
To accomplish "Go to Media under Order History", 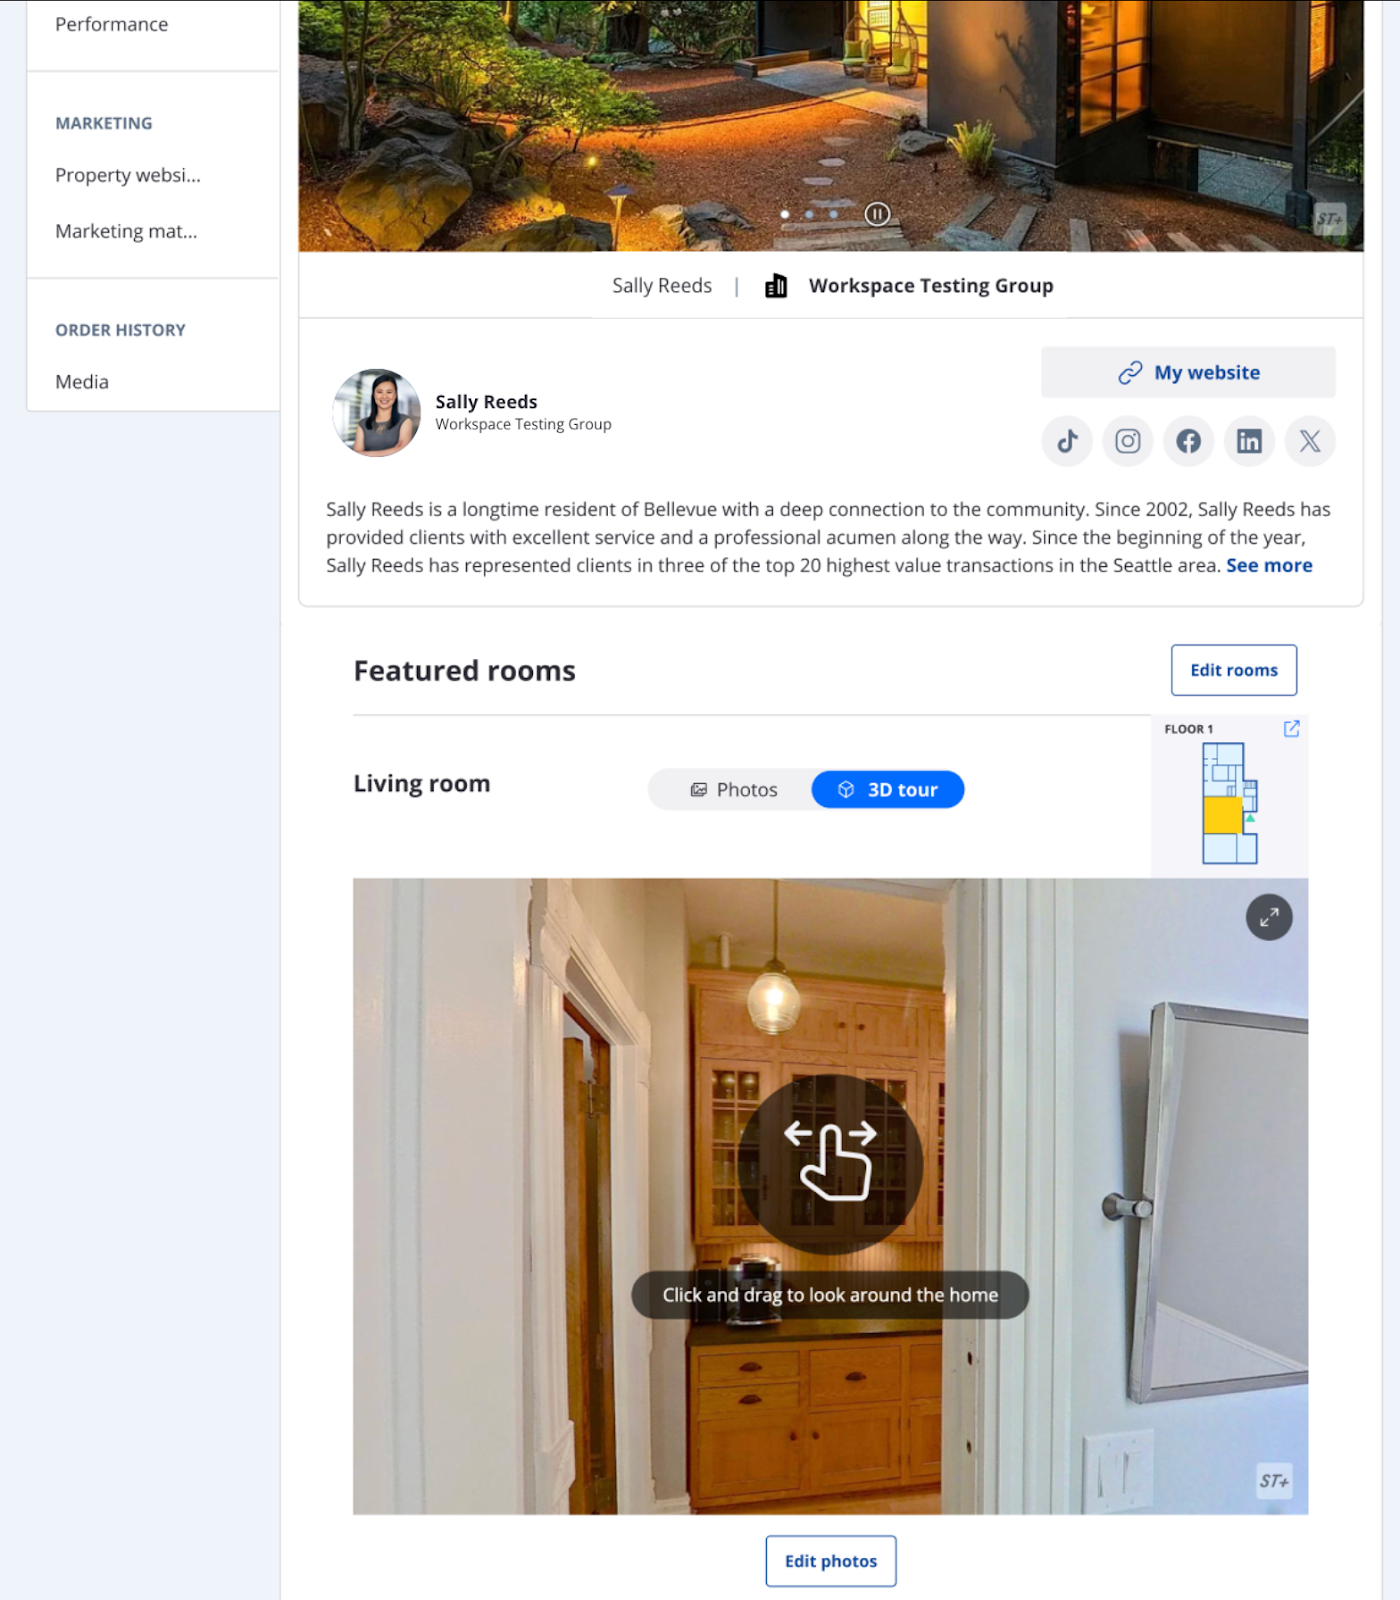I will 82,382.
